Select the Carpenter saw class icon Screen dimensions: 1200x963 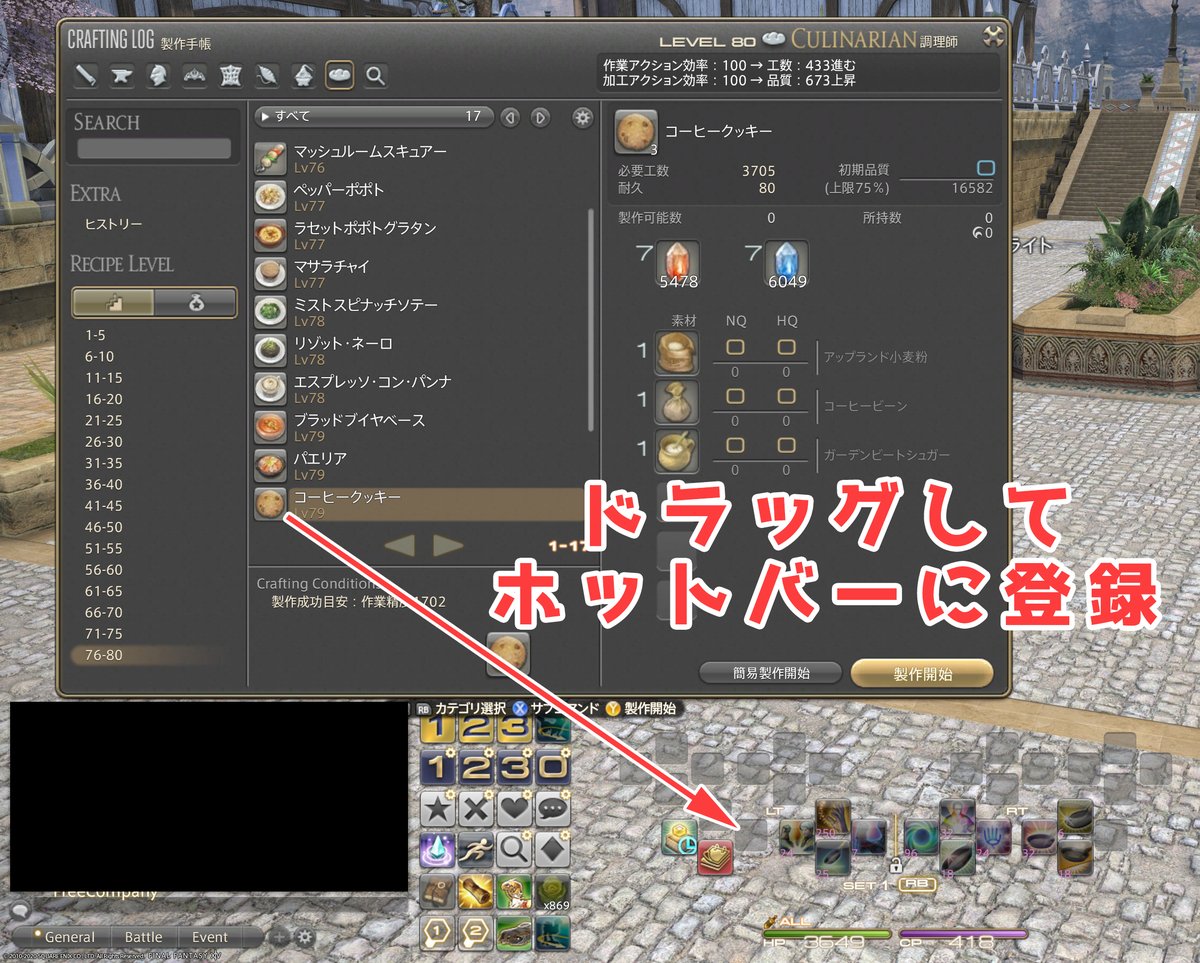pyautogui.click(x=87, y=75)
